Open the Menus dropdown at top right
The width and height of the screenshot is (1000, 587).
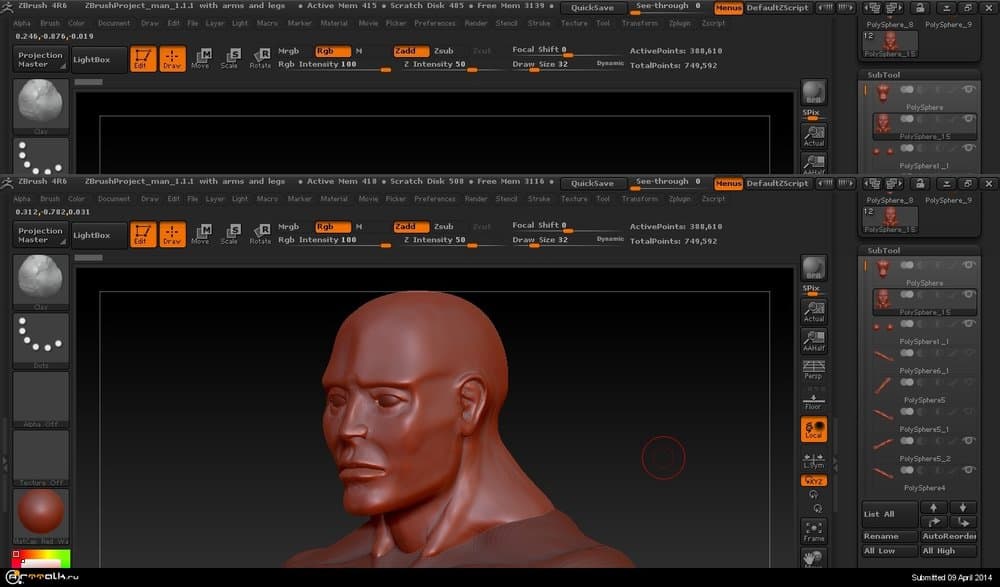click(728, 184)
